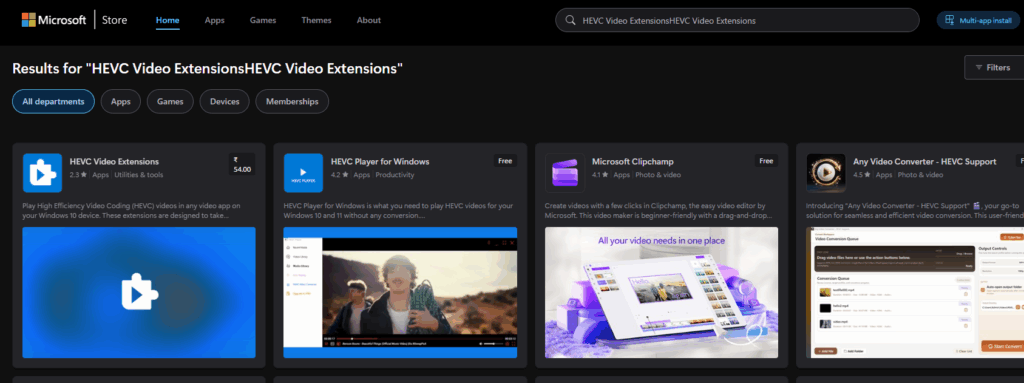Open the HEVC Video Extensions app icon

[42, 173]
